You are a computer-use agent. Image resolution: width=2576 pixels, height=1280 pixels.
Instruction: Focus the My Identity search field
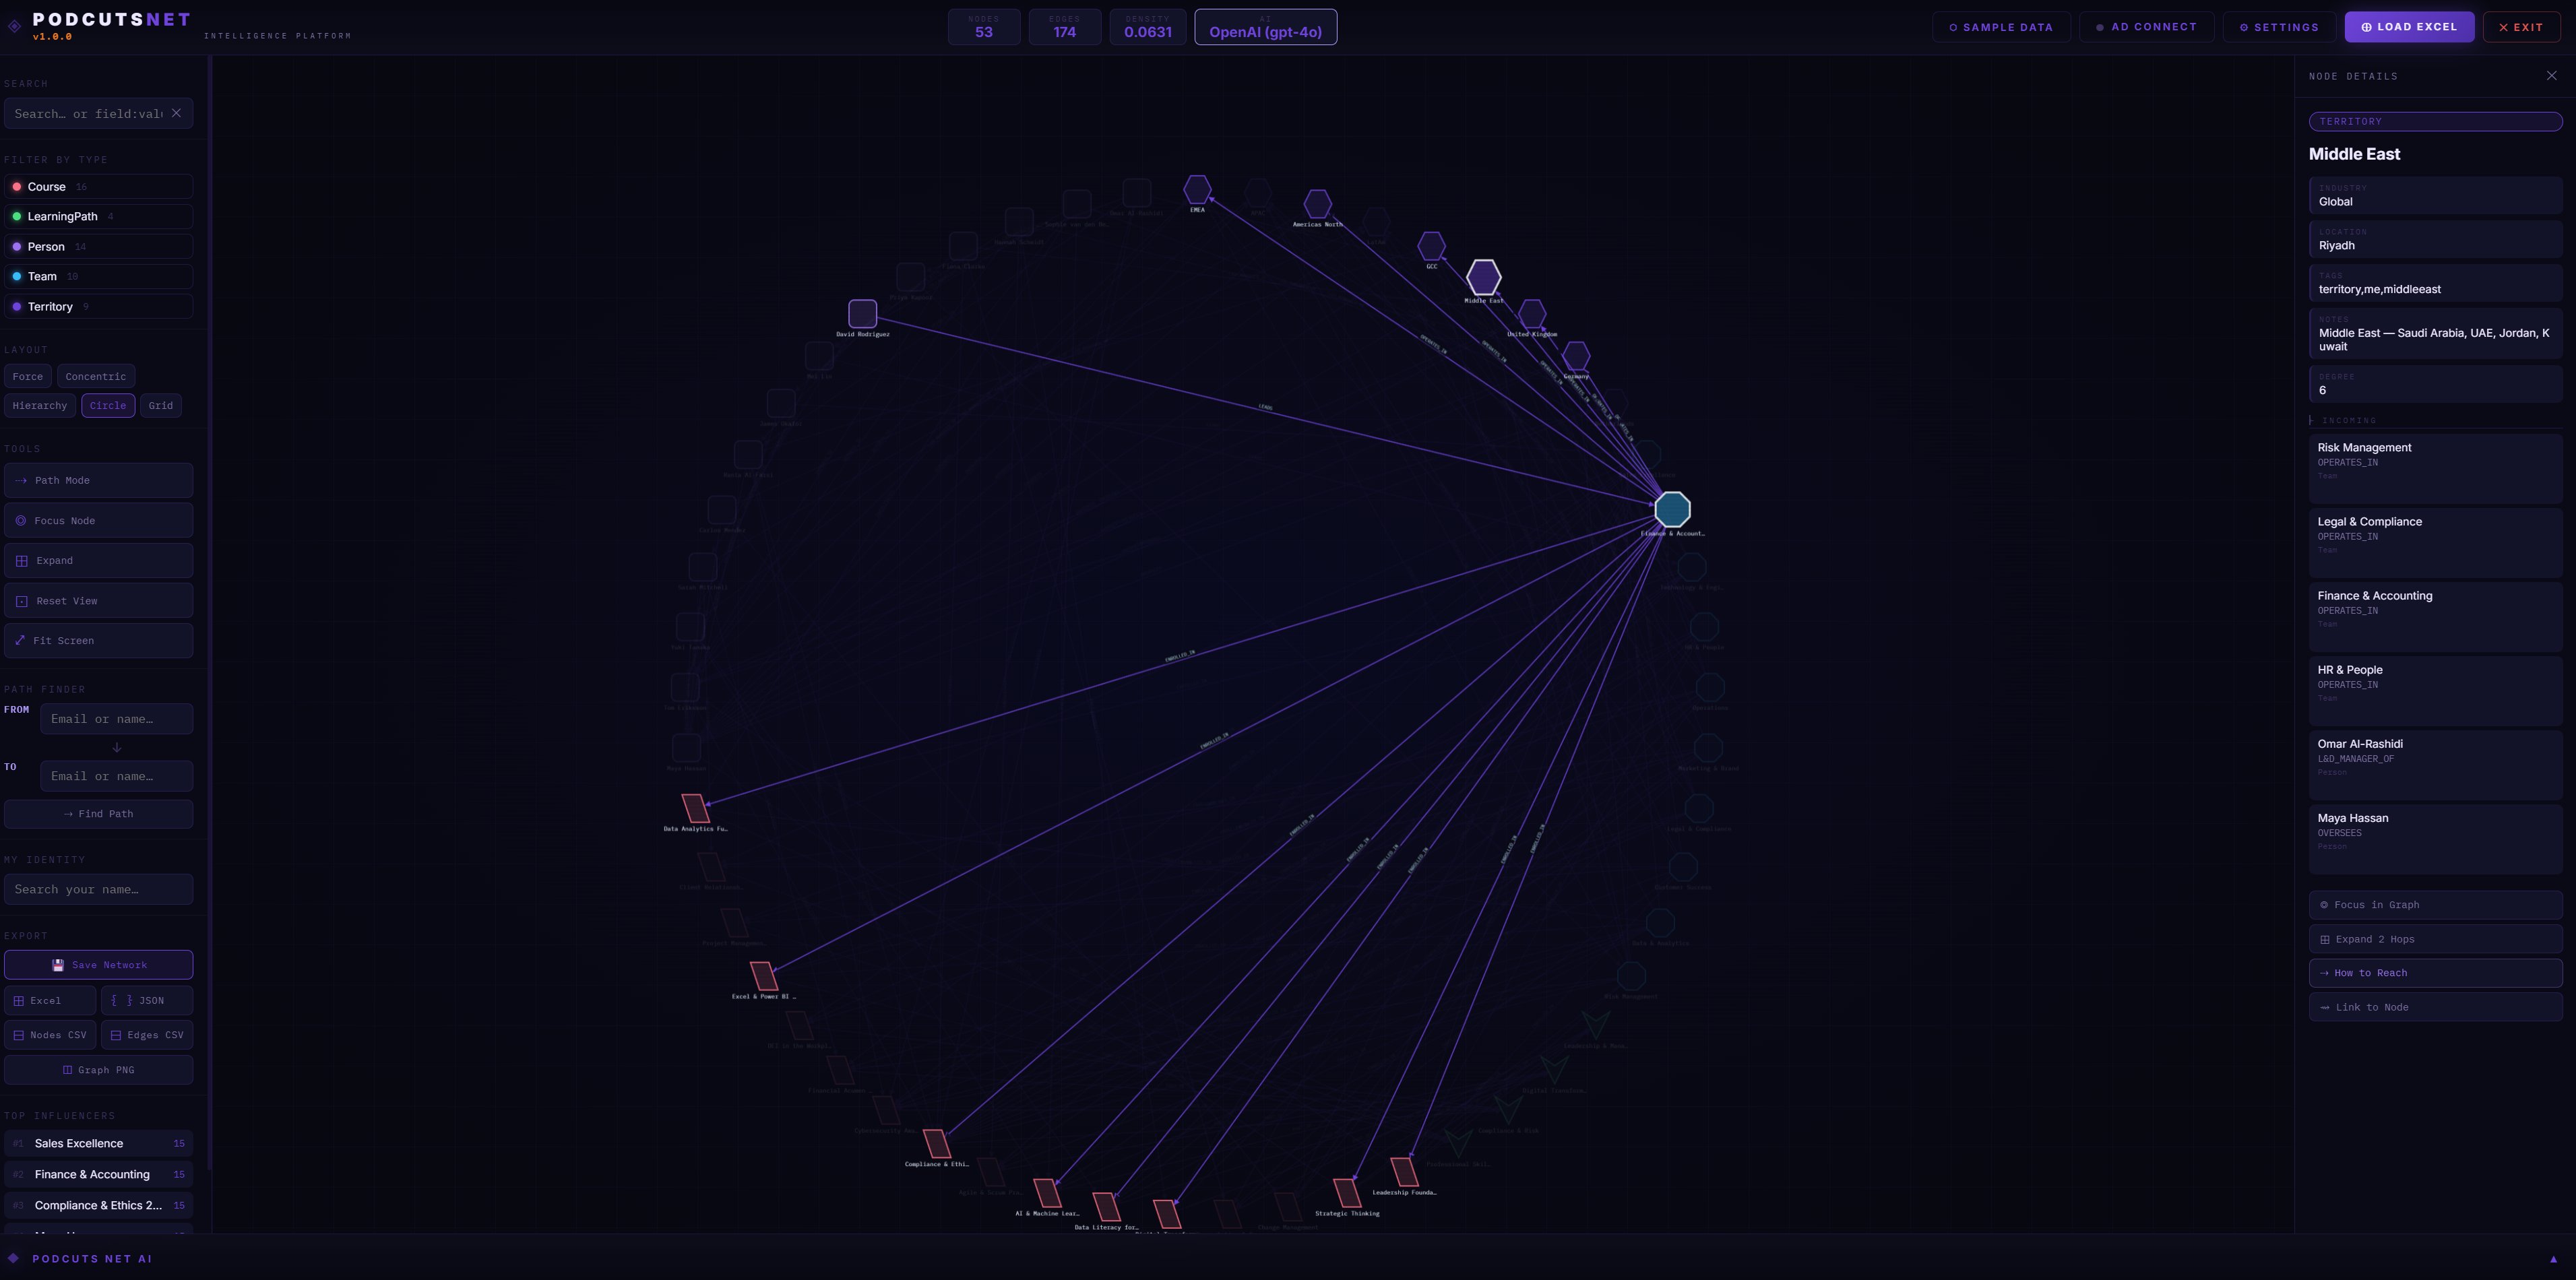click(x=98, y=889)
